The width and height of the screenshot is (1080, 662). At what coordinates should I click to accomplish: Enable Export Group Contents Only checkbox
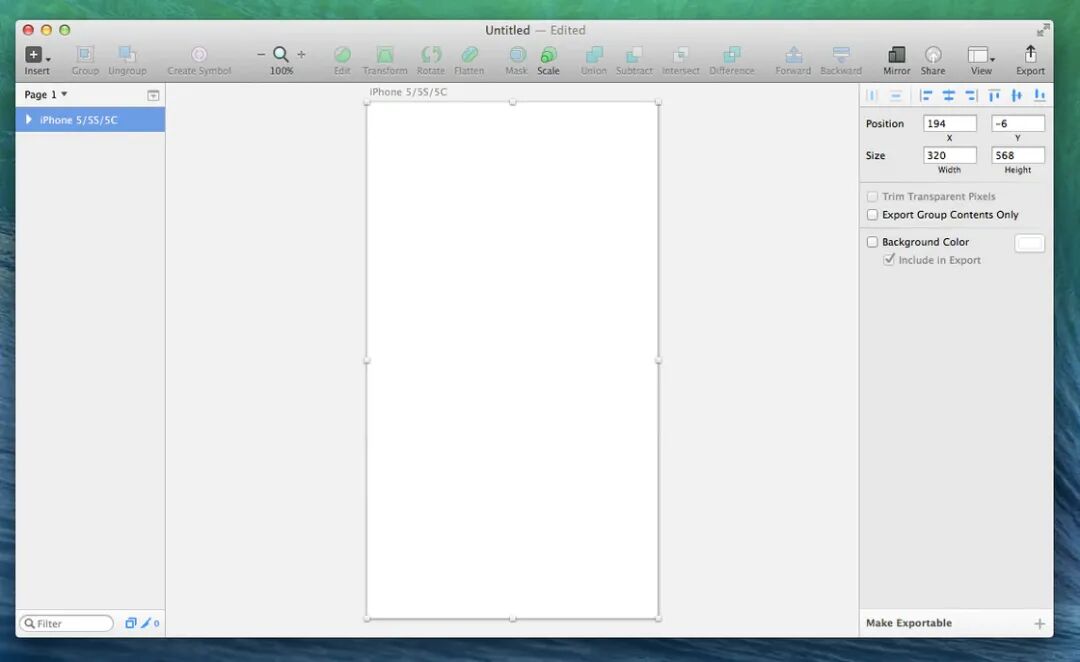[872, 215]
